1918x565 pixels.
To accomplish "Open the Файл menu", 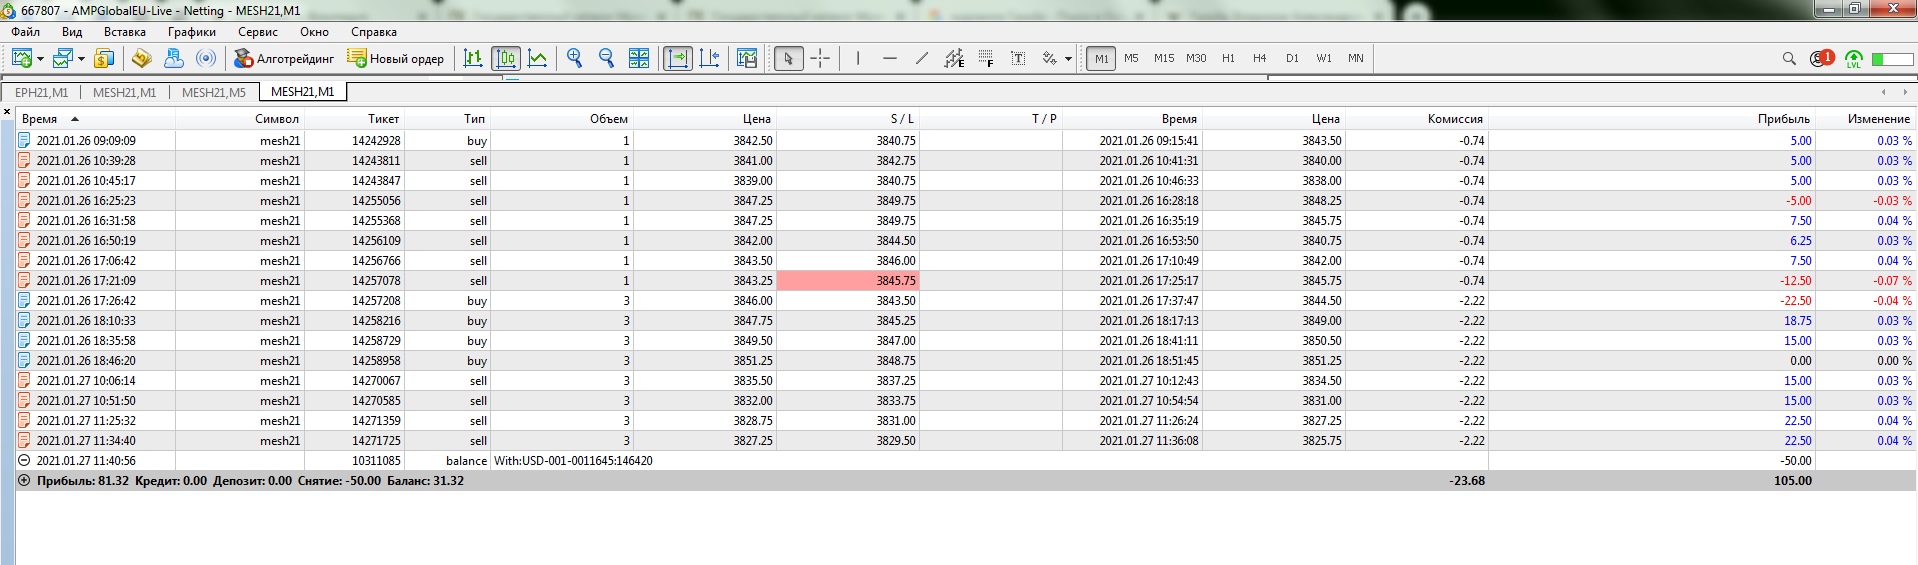I will (x=26, y=32).
